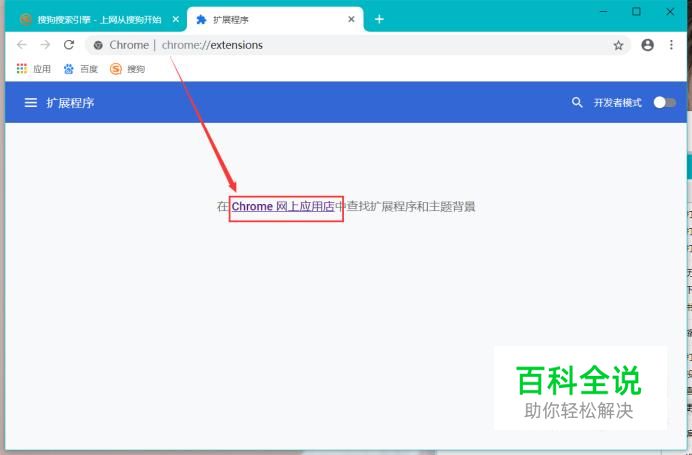Bookmark this page with the star icon
Image resolution: width=692 pixels, height=455 pixels.
click(x=618, y=45)
